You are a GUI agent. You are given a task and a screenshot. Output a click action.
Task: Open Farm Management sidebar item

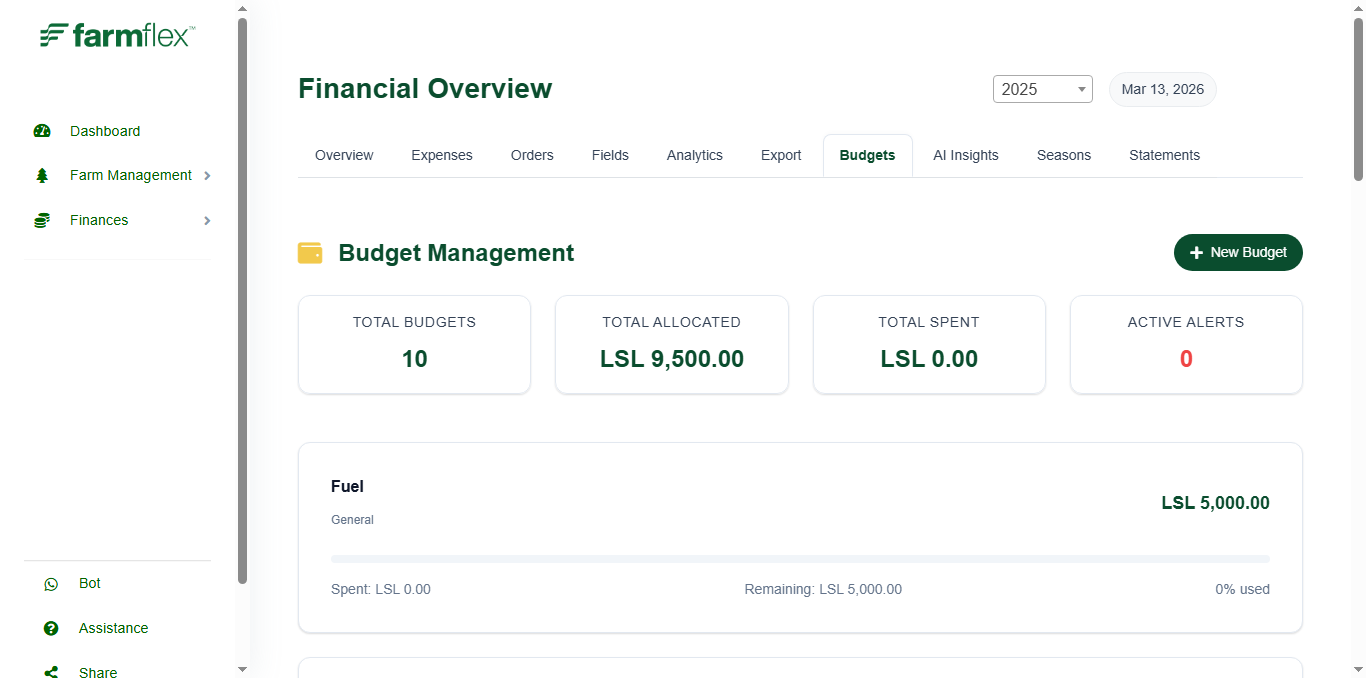131,175
